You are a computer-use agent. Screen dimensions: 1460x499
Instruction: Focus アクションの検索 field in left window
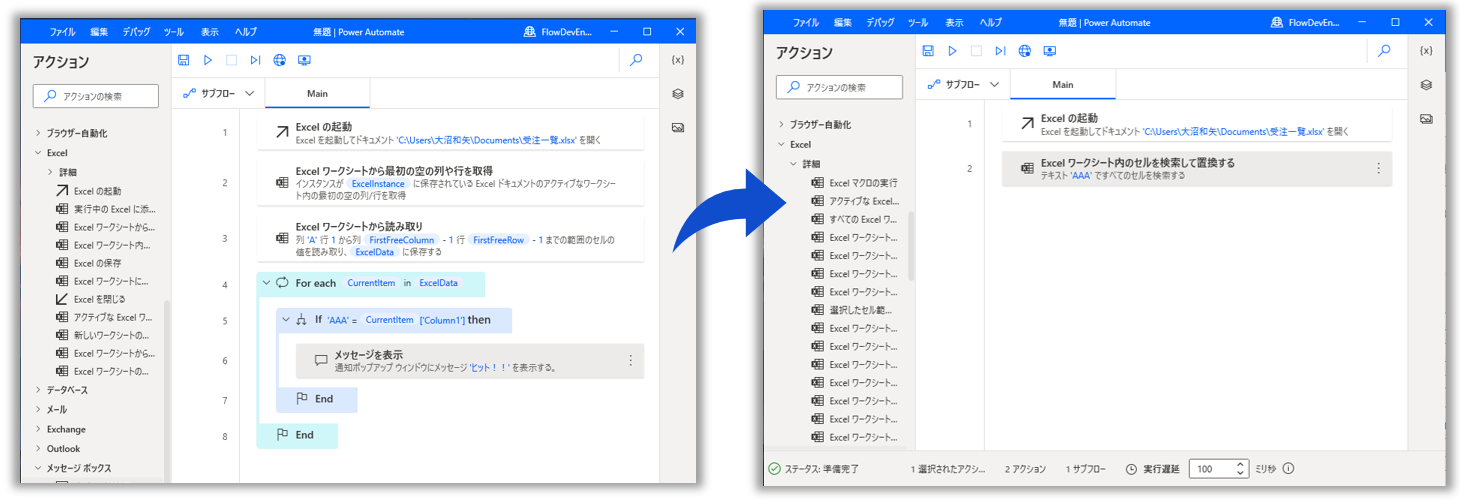coord(96,96)
